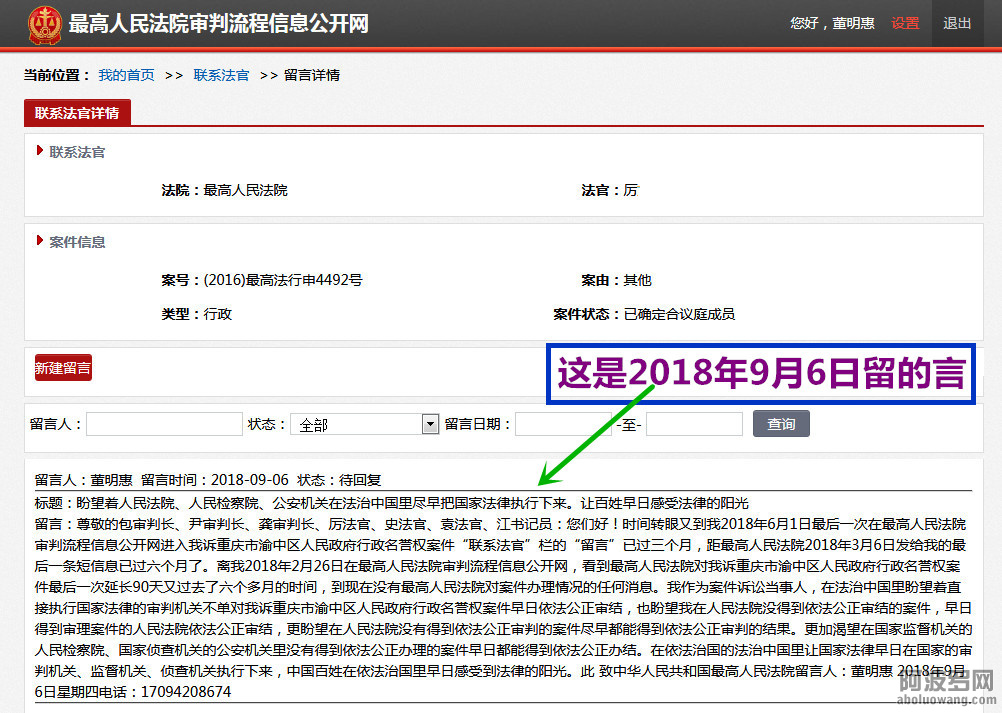Open the 设置 settings link

905,24
